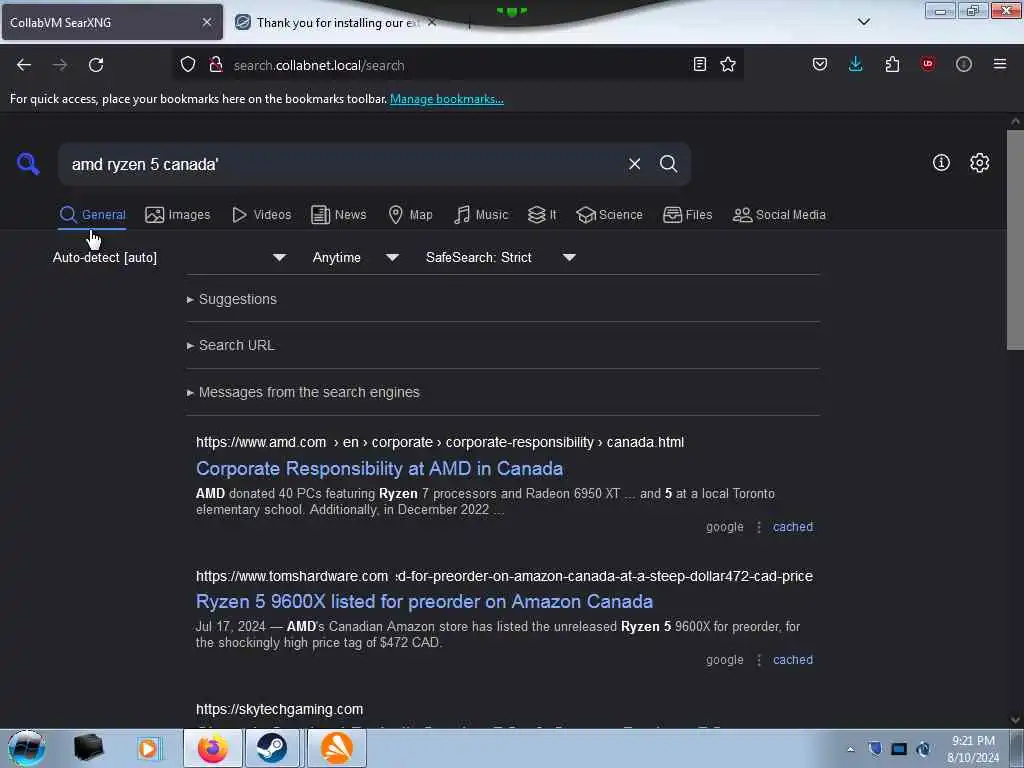
Task: Click the insecure connection padlock icon
Action: [x=216, y=65]
